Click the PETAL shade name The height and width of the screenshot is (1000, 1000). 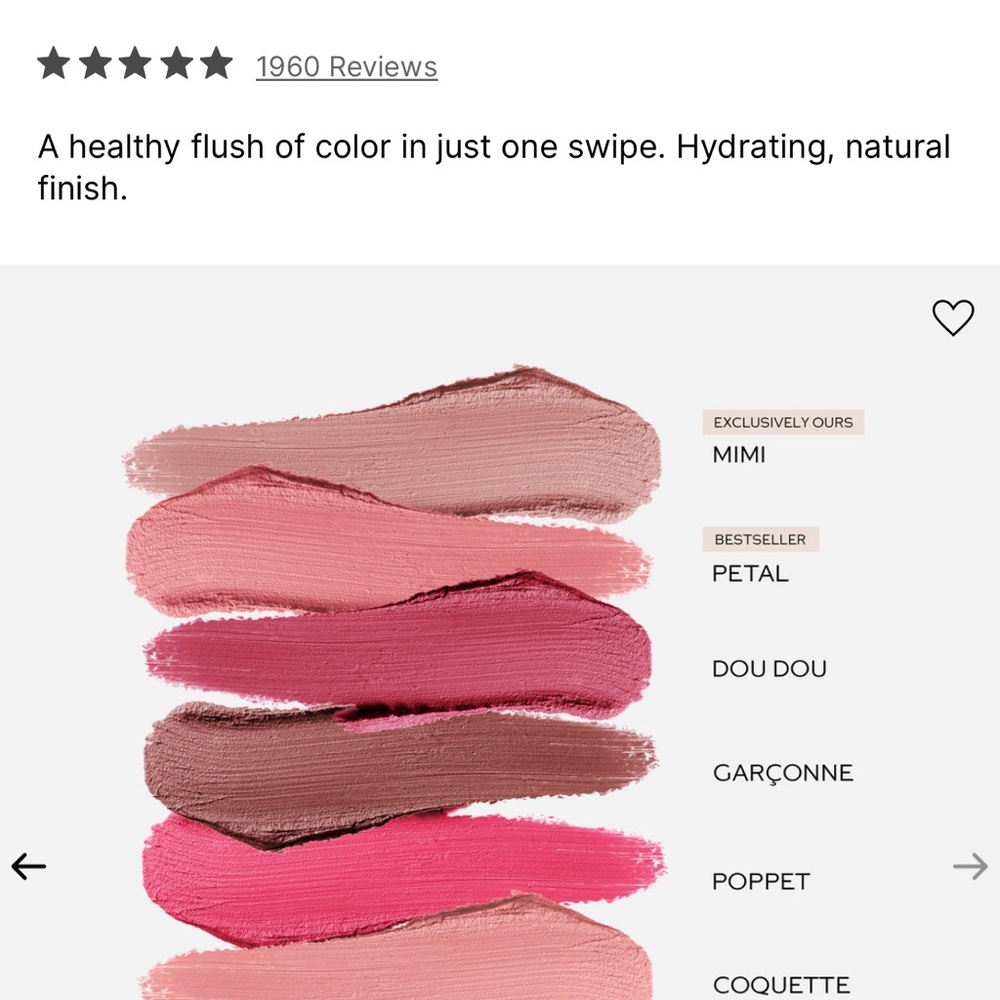(x=750, y=573)
